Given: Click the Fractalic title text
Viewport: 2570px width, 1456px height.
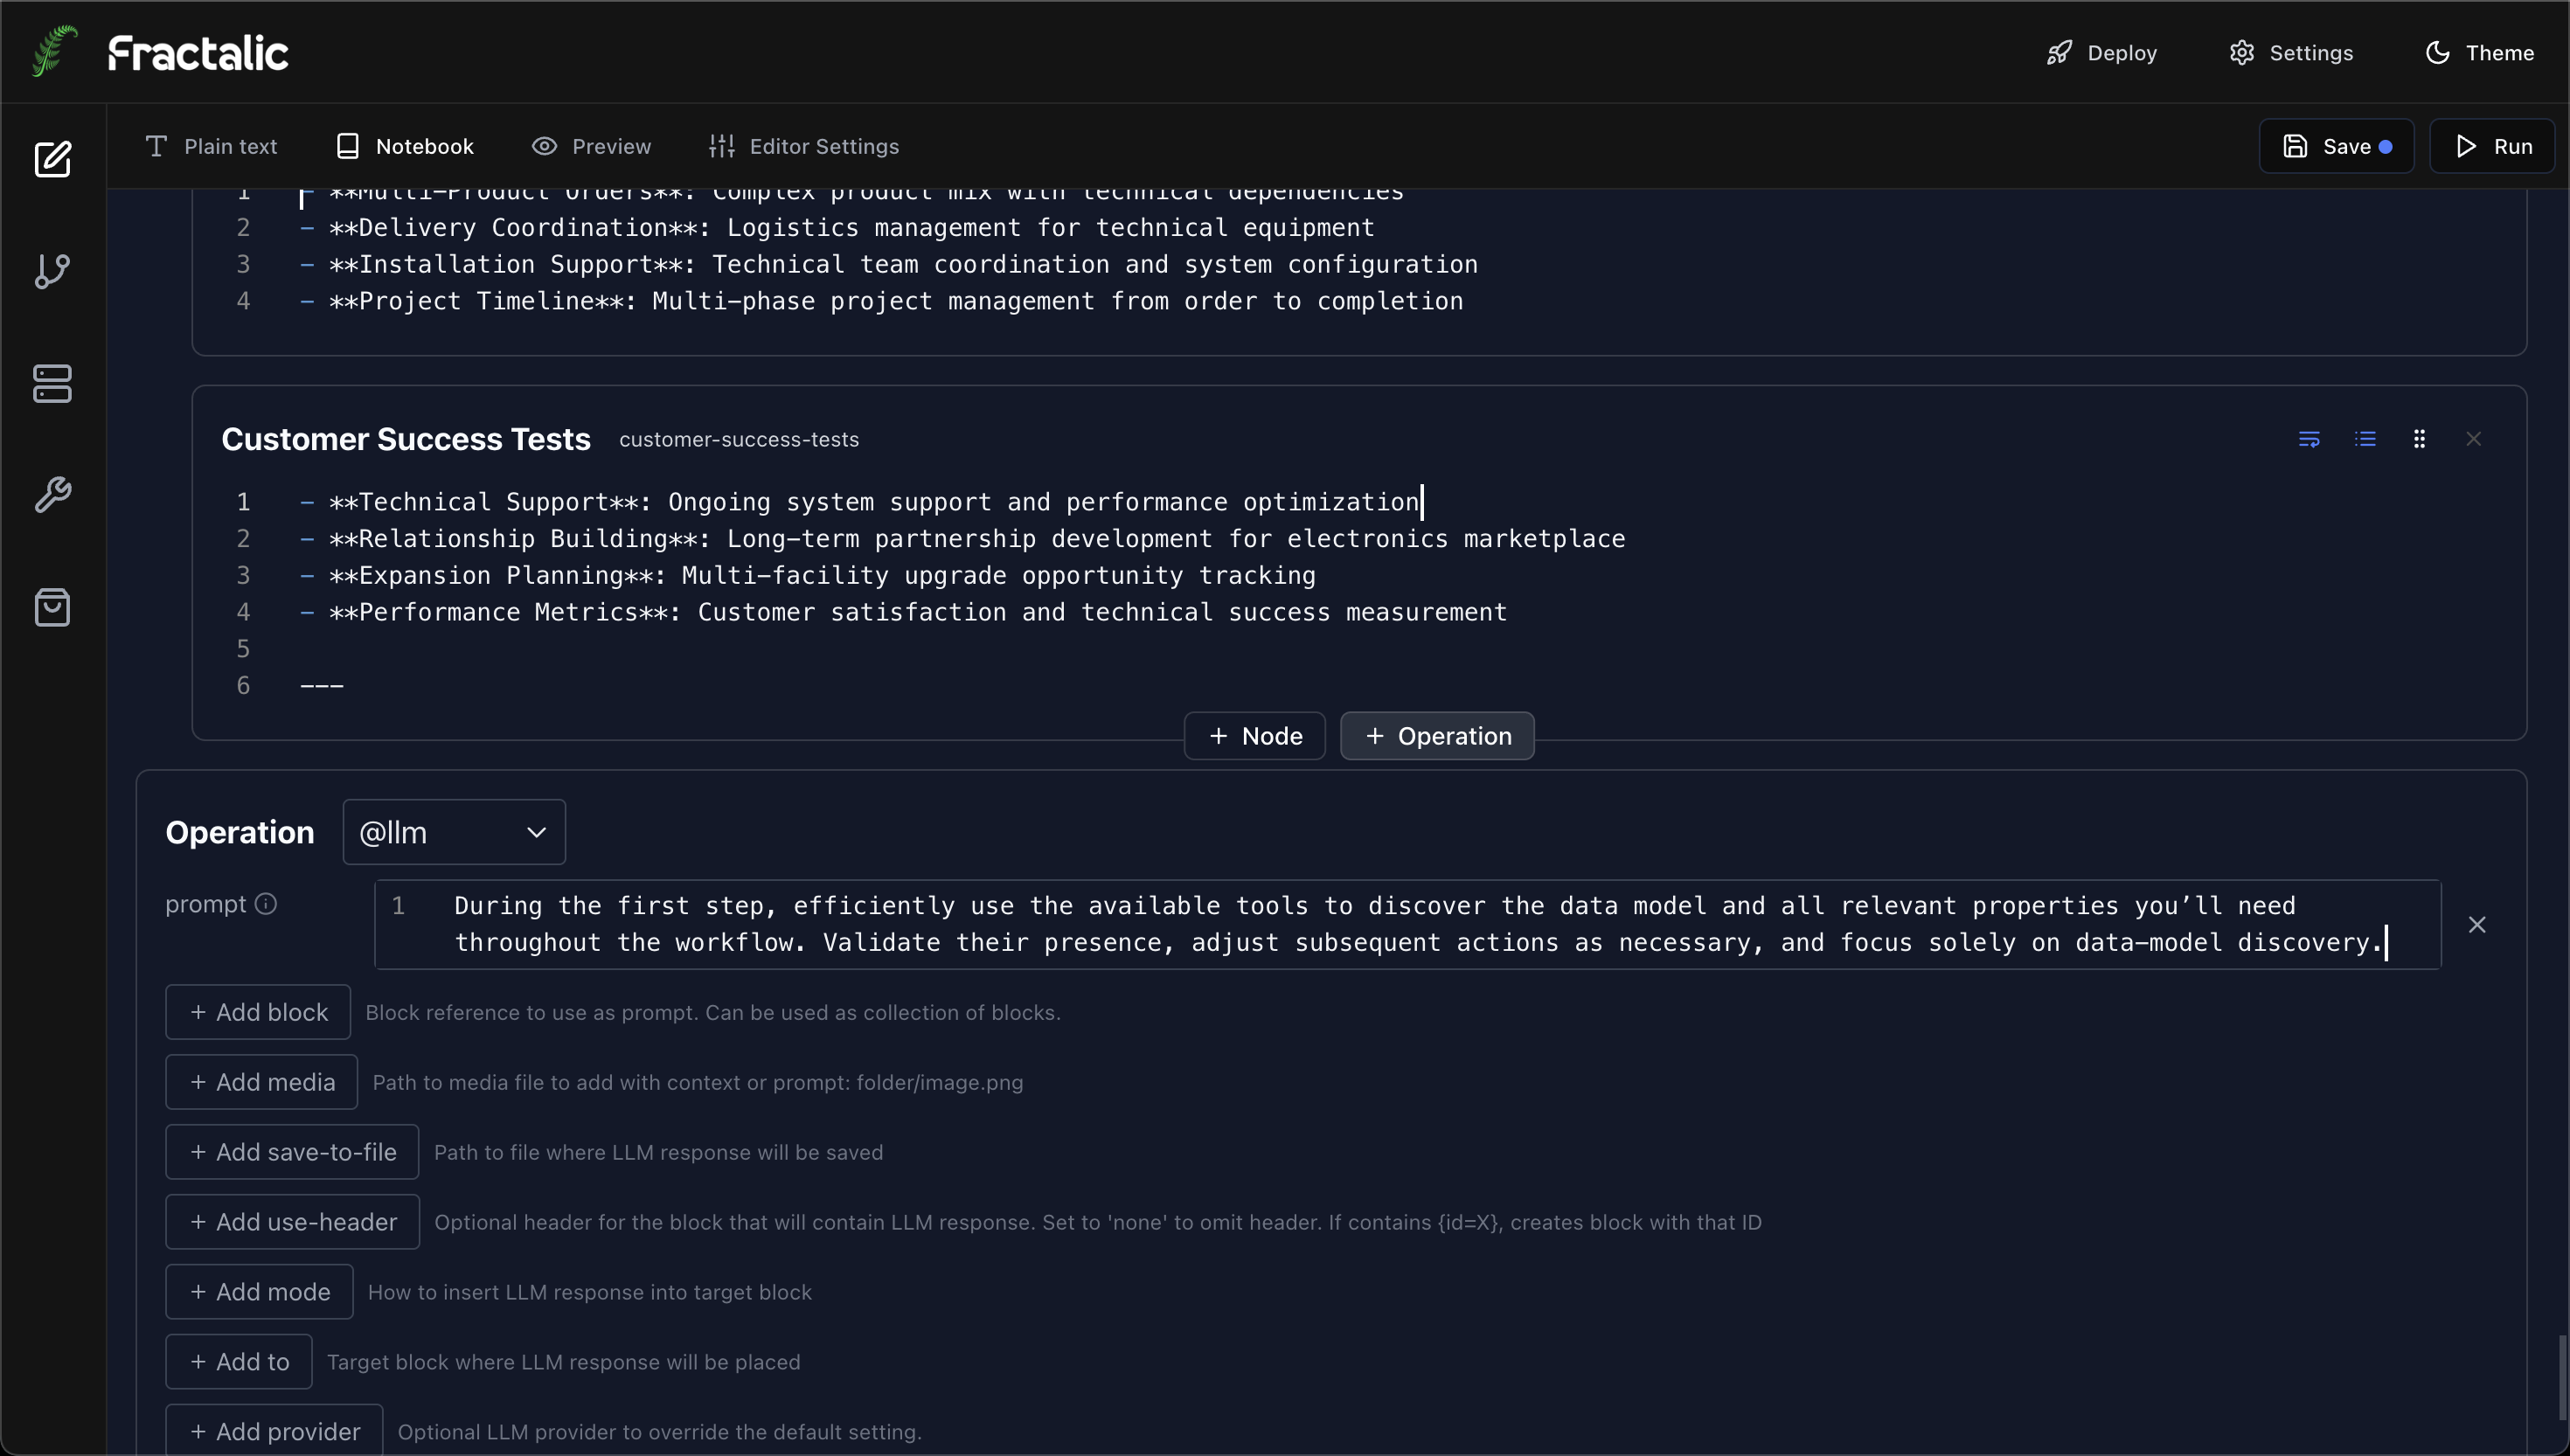Looking at the screenshot, I should (198, 53).
